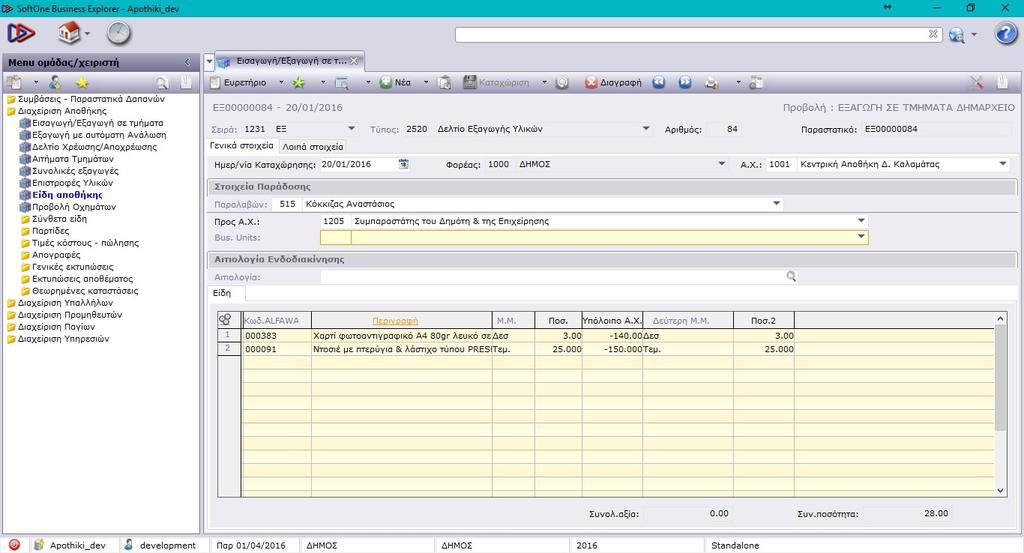Image resolution: width=1024 pixels, height=553 pixels.
Task: Click the round cancel icon after Καταχώριση
Action: (562, 83)
